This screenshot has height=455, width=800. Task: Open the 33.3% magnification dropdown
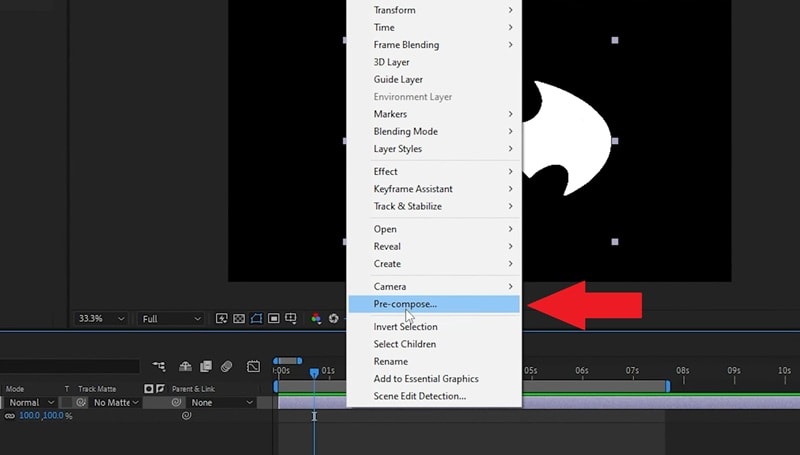(x=101, y=319)
